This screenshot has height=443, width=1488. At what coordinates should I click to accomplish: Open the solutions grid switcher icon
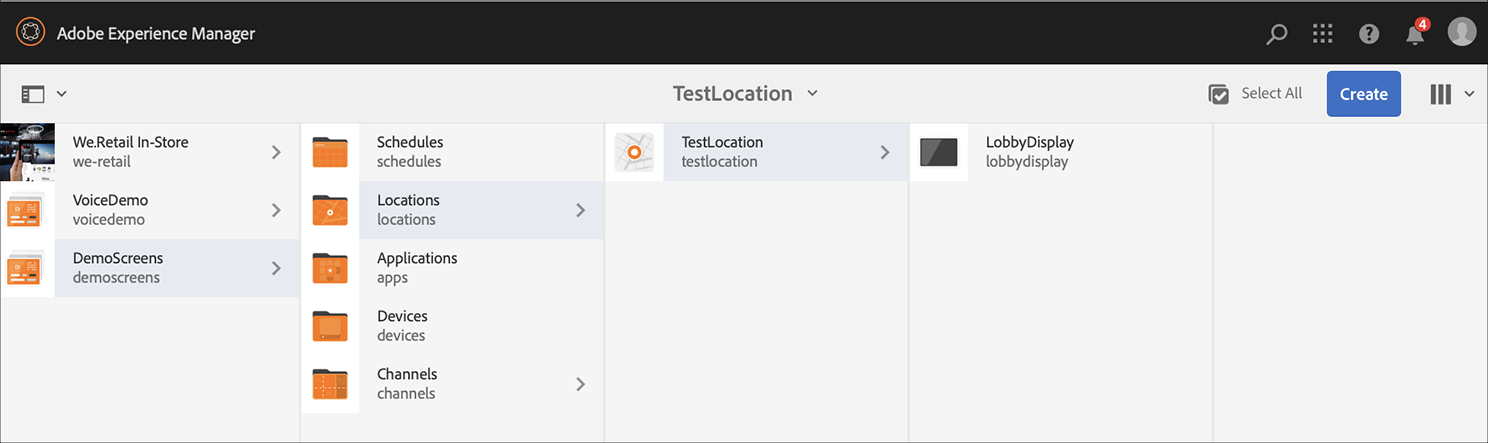point(1323,34)
